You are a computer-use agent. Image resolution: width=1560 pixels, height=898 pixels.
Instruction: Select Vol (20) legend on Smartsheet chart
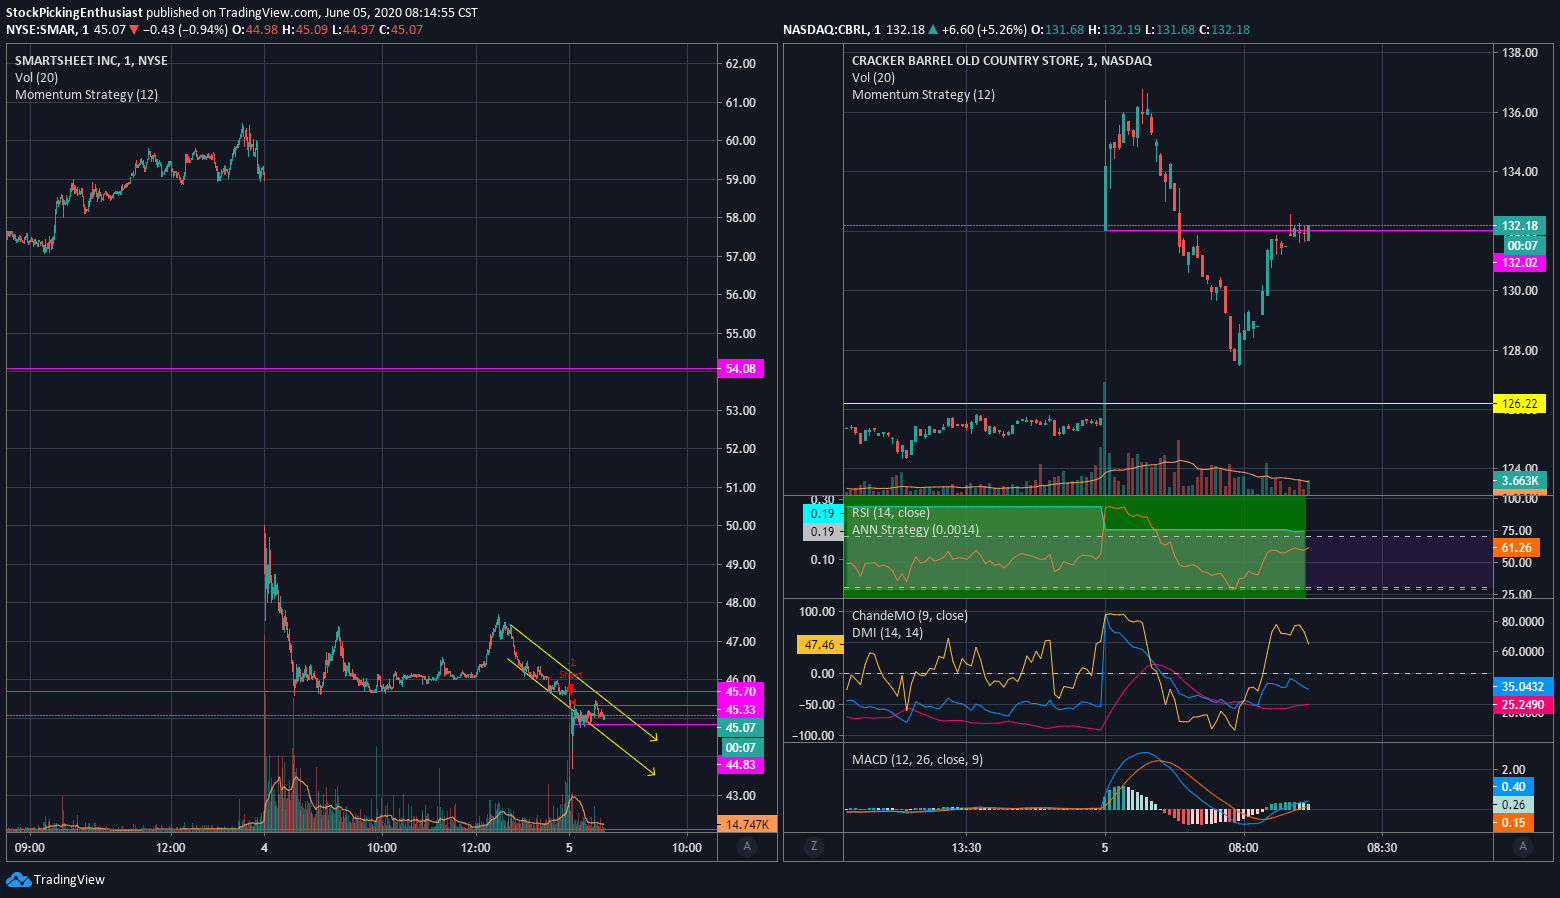pyautogui.click(x=36, y=78)
